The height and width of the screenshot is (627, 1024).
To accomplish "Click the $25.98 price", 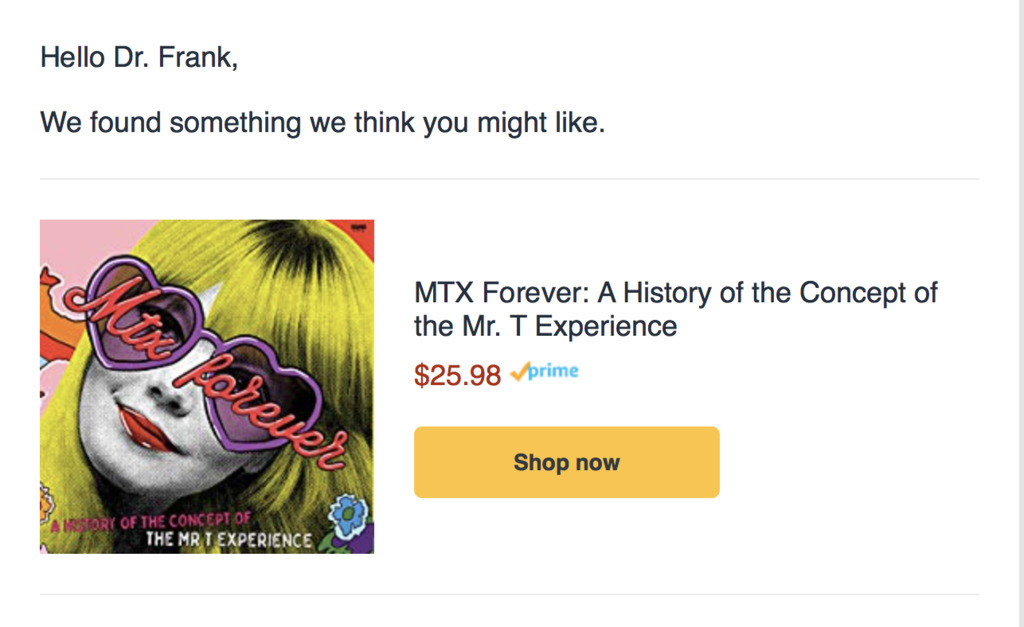I will click(457, 375).
